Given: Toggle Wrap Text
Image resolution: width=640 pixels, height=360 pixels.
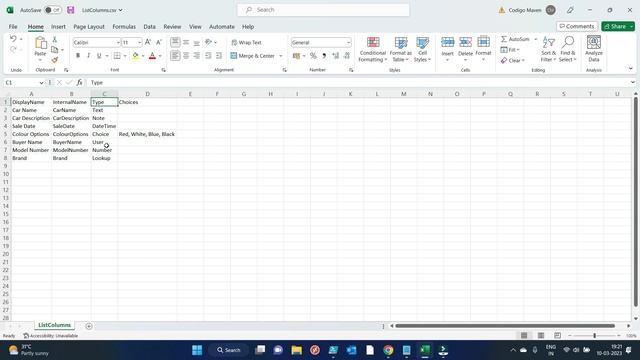Looking at the screenshot, I should [x=246, y=42].
